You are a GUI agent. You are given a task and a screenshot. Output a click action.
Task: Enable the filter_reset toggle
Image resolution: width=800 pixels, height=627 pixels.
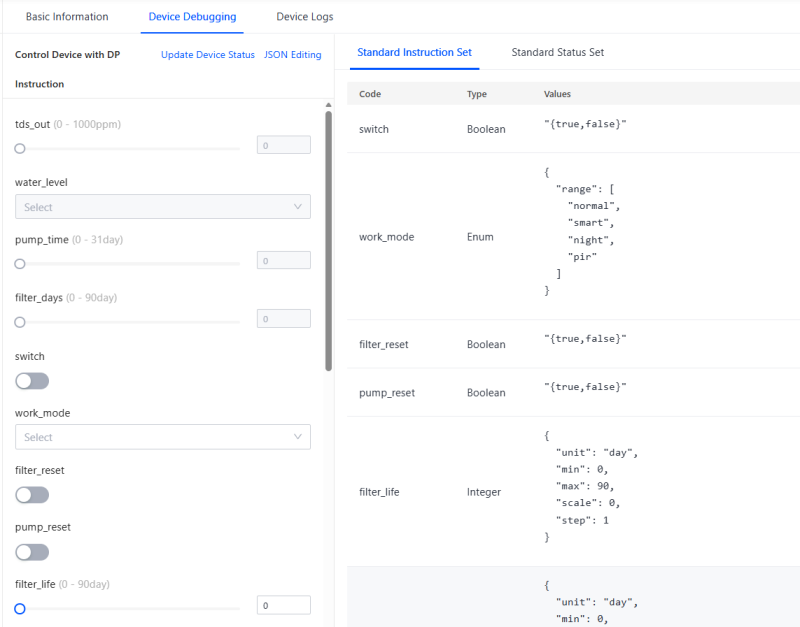32,495
